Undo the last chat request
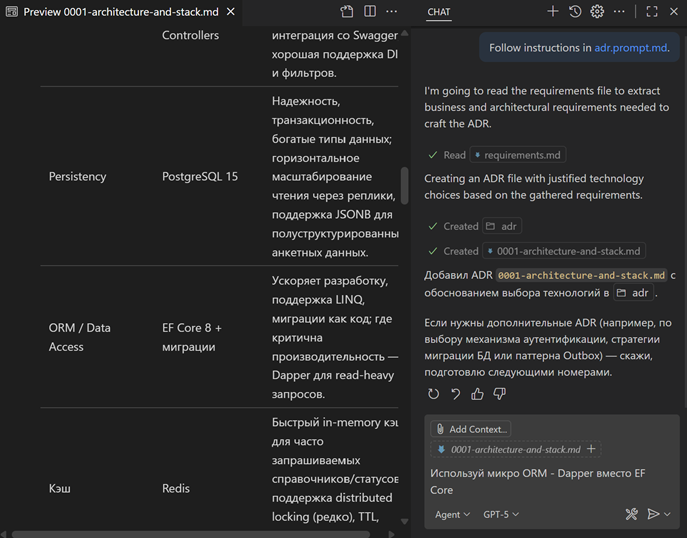The height and width of the screenshot is (538, 687). pyautogui.click(x=455, y=394)
